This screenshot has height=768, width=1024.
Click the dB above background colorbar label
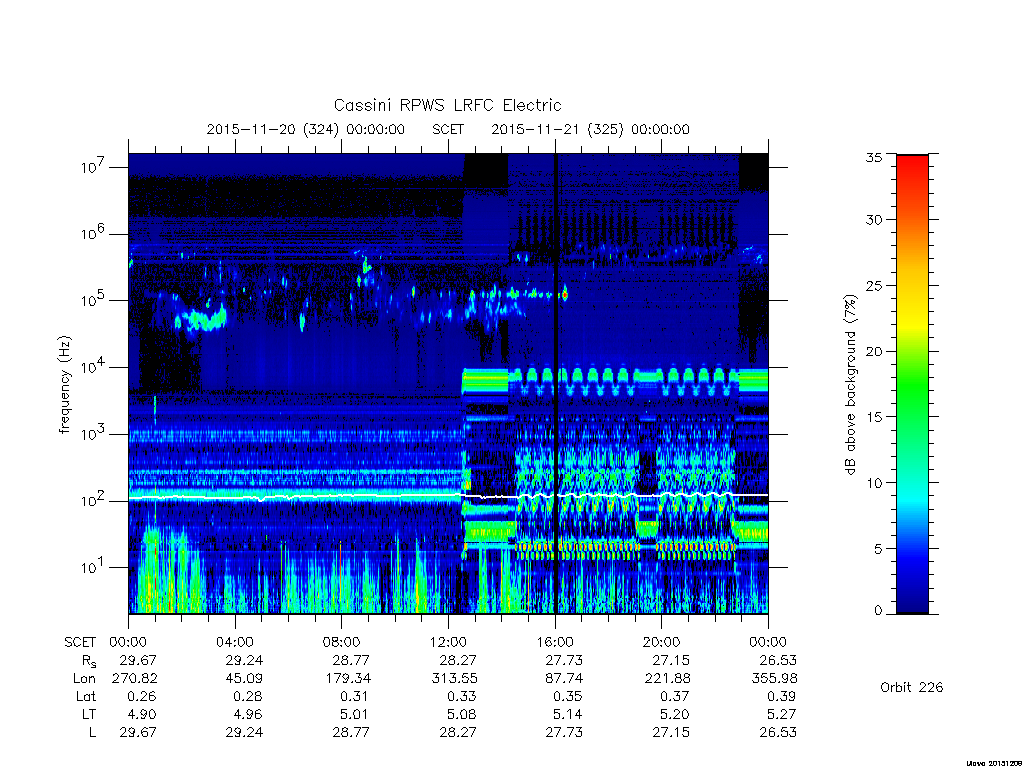850,385
